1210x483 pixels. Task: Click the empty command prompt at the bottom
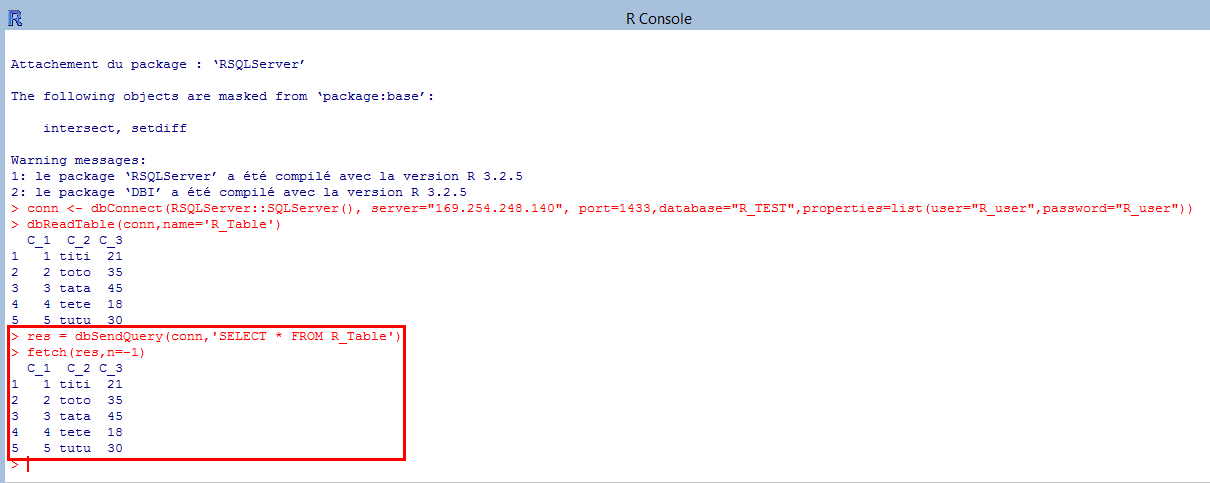coord(20,465)
